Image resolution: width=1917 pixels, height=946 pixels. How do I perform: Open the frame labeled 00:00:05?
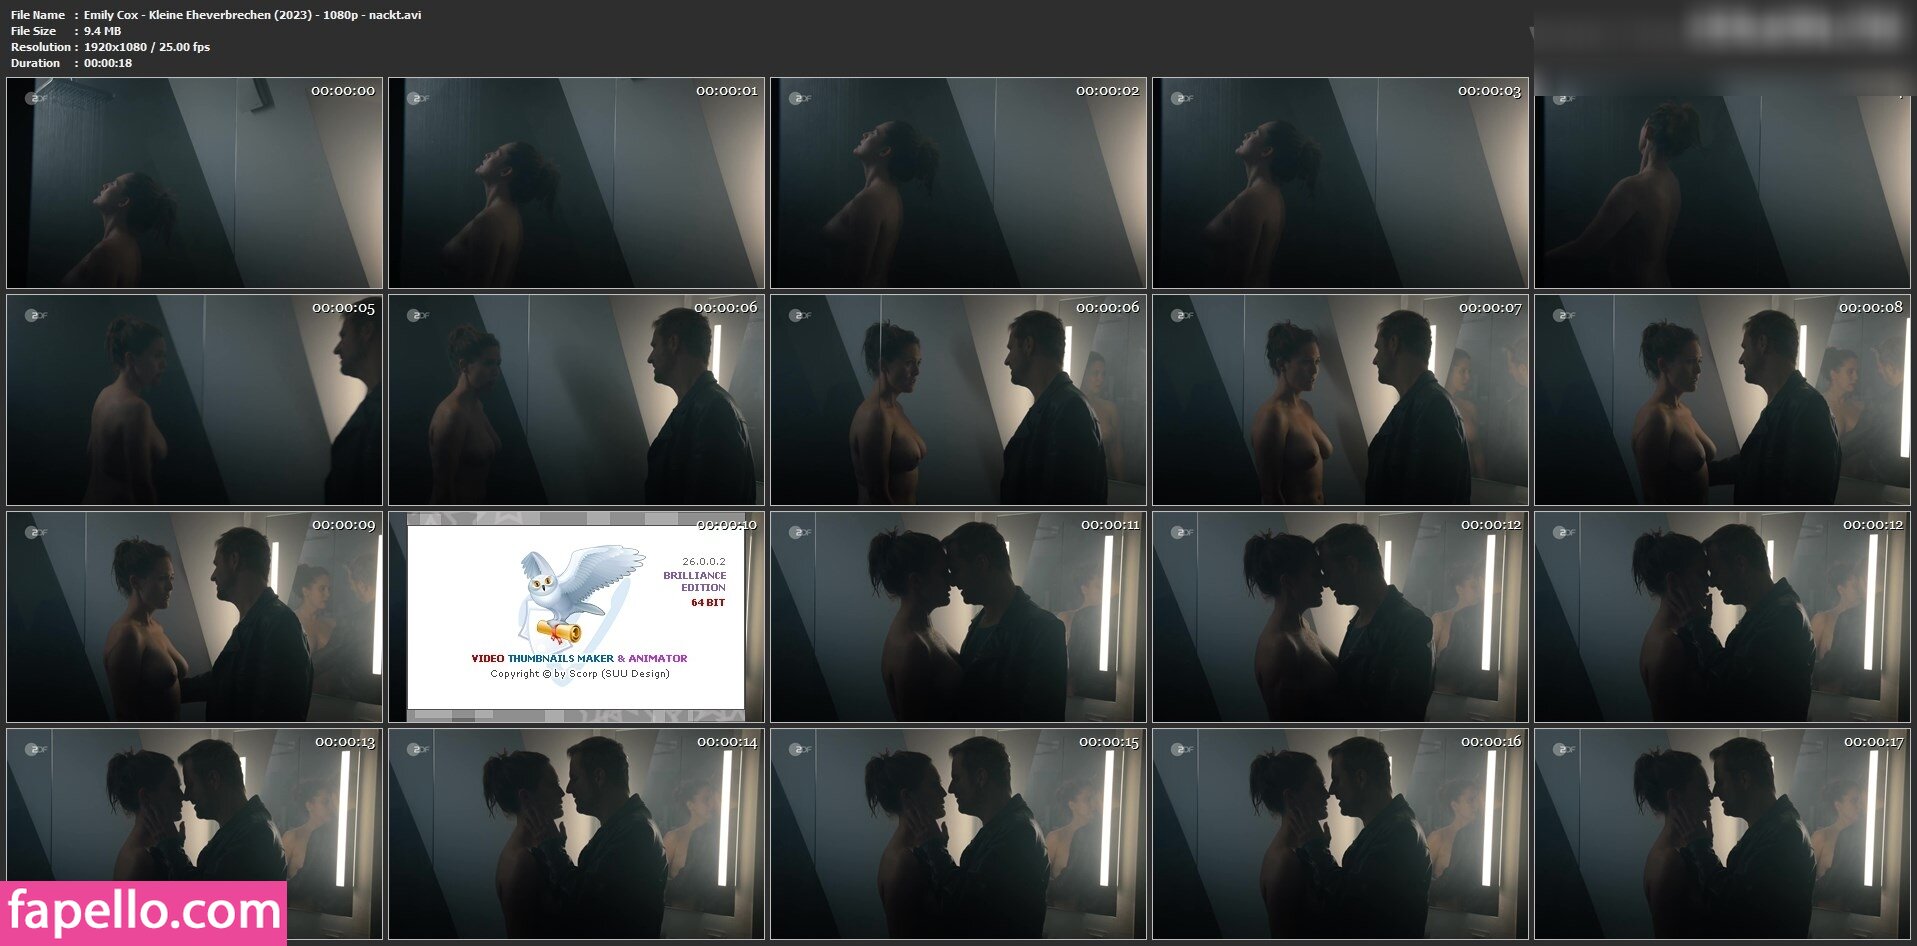coord(194,400)
